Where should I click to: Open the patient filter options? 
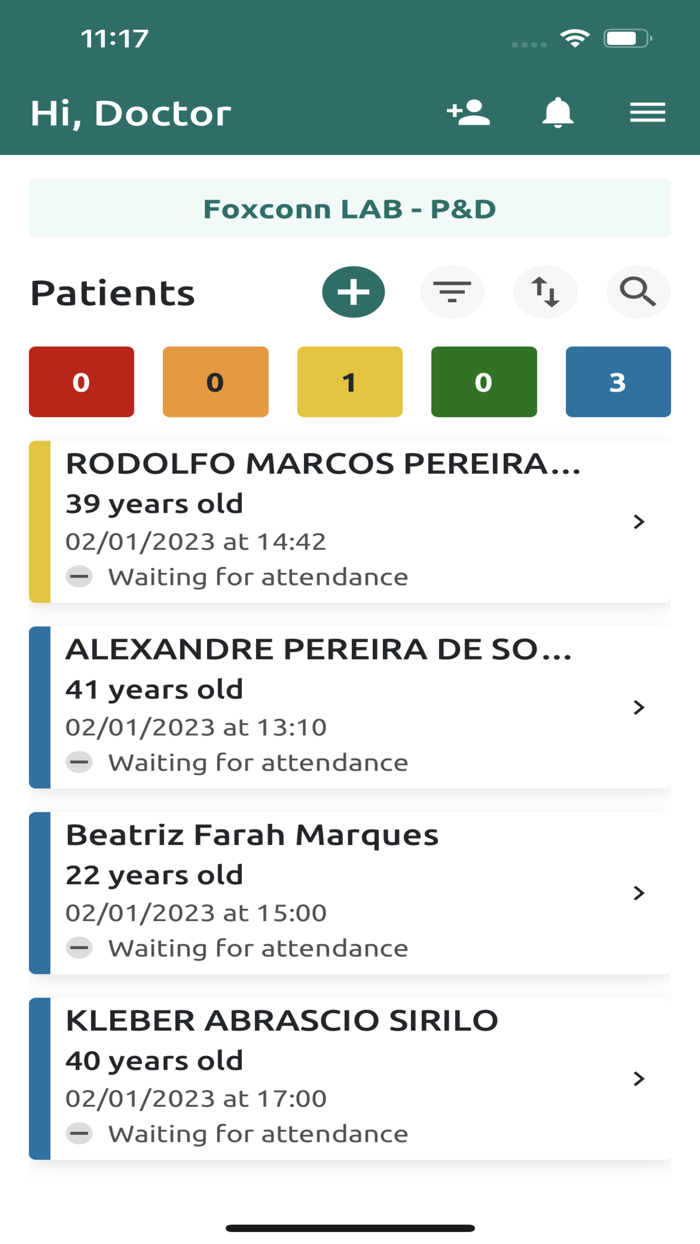coord(452,292)
